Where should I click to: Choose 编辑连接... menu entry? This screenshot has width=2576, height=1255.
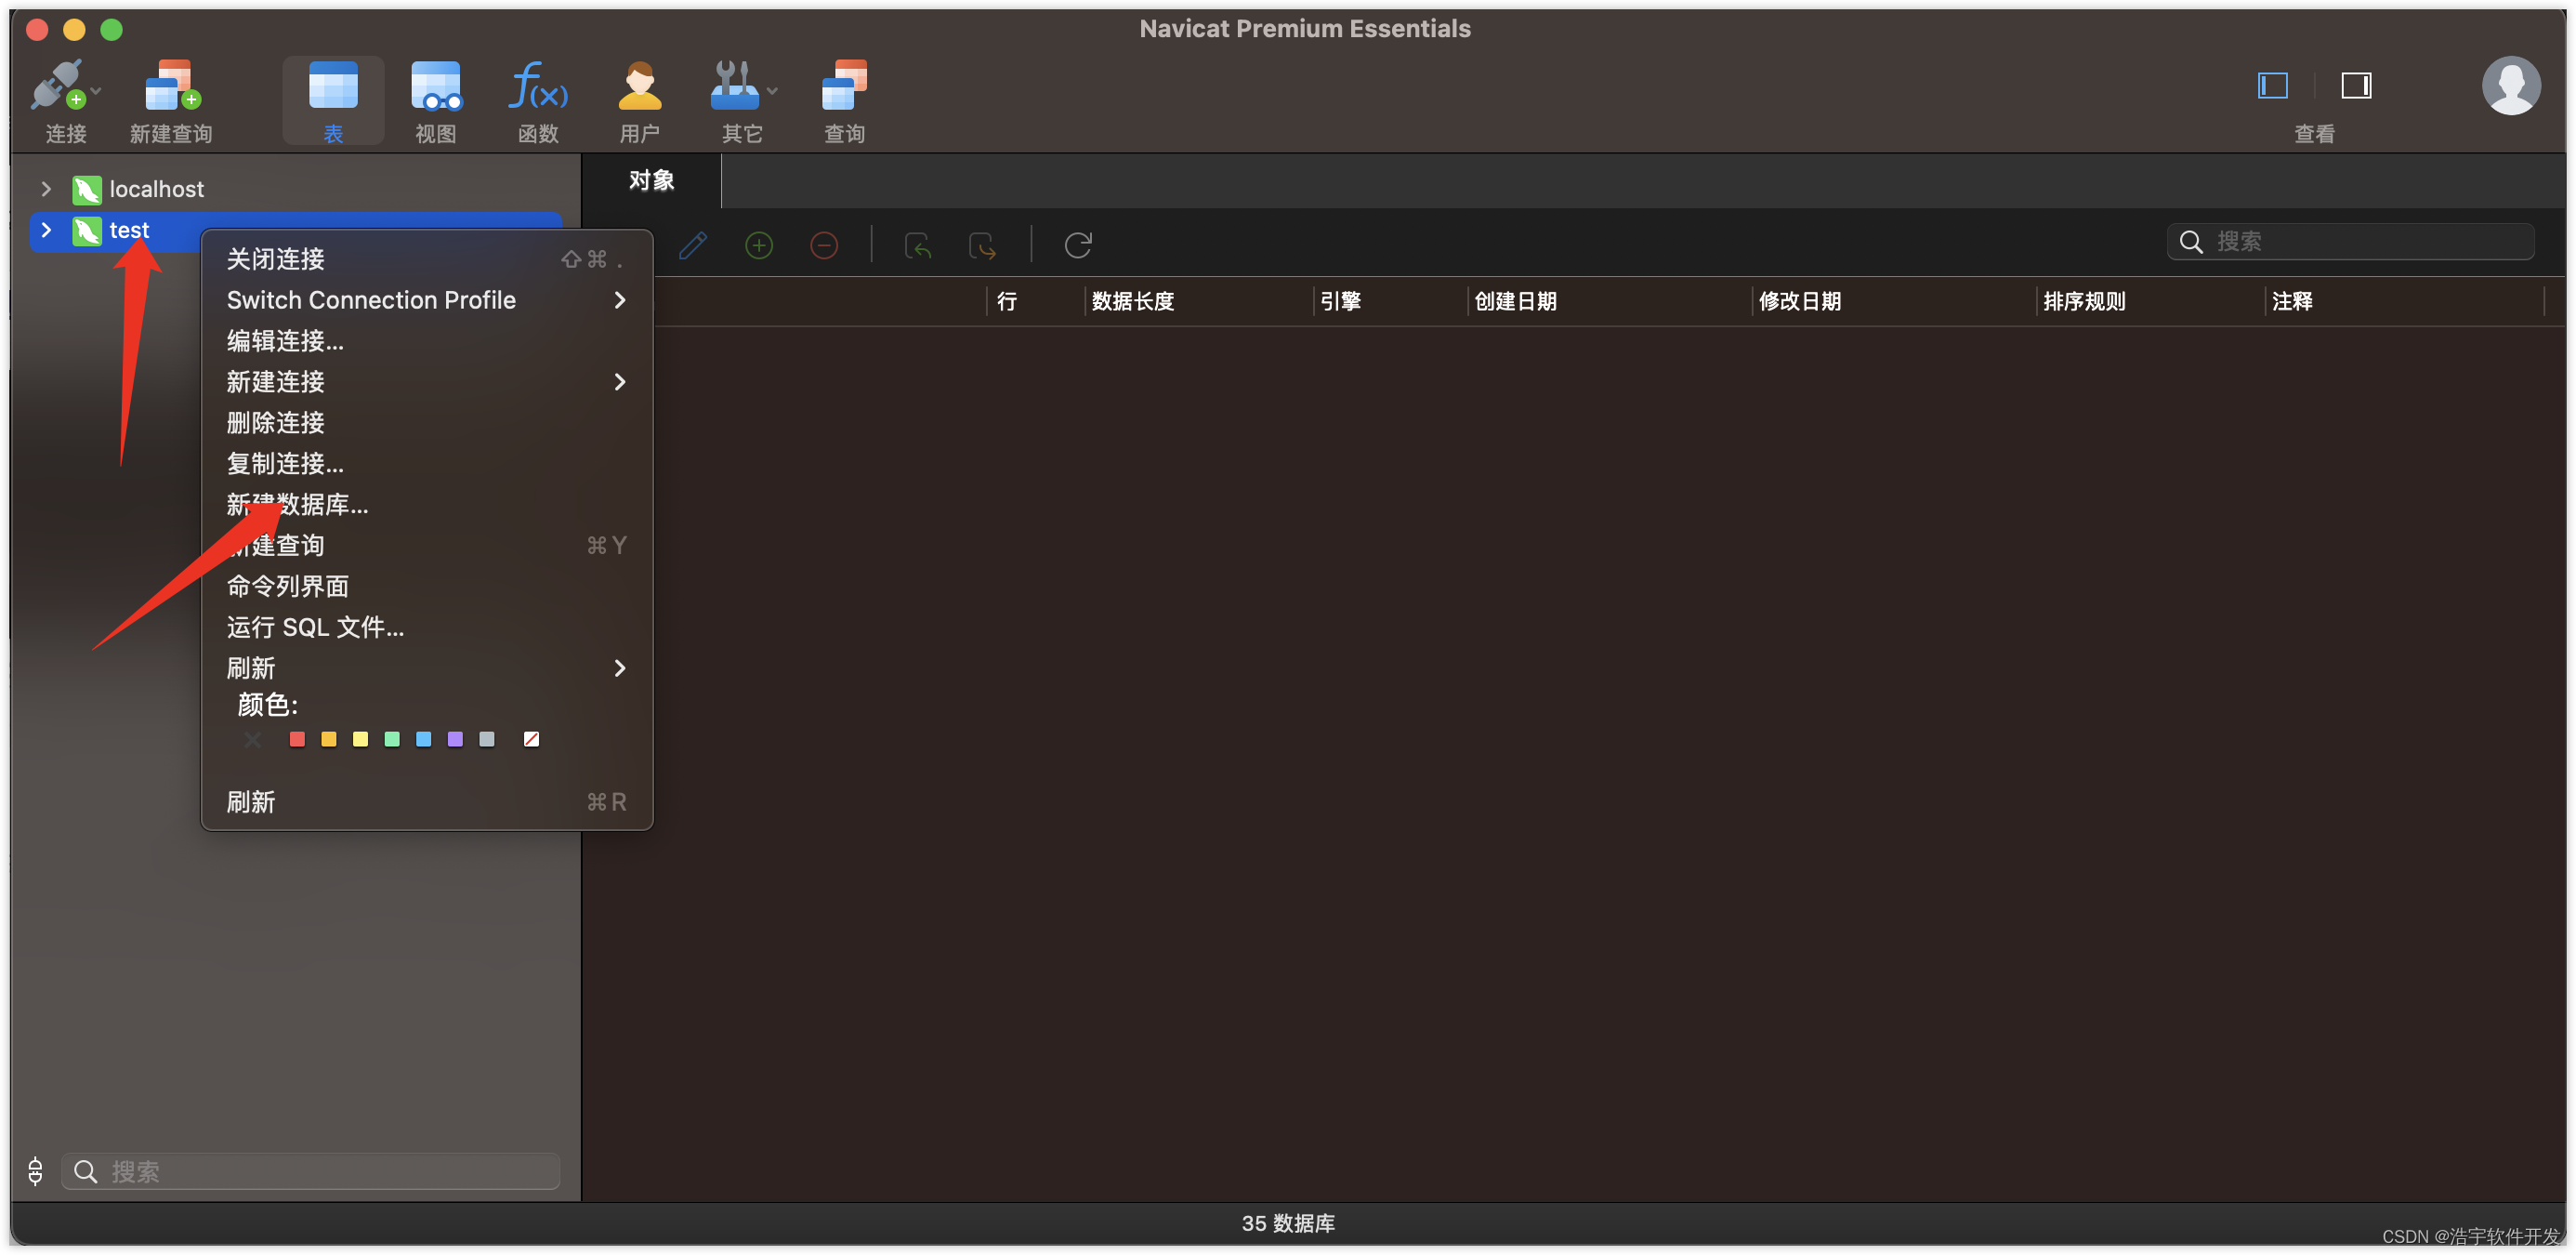coord(427,341)
